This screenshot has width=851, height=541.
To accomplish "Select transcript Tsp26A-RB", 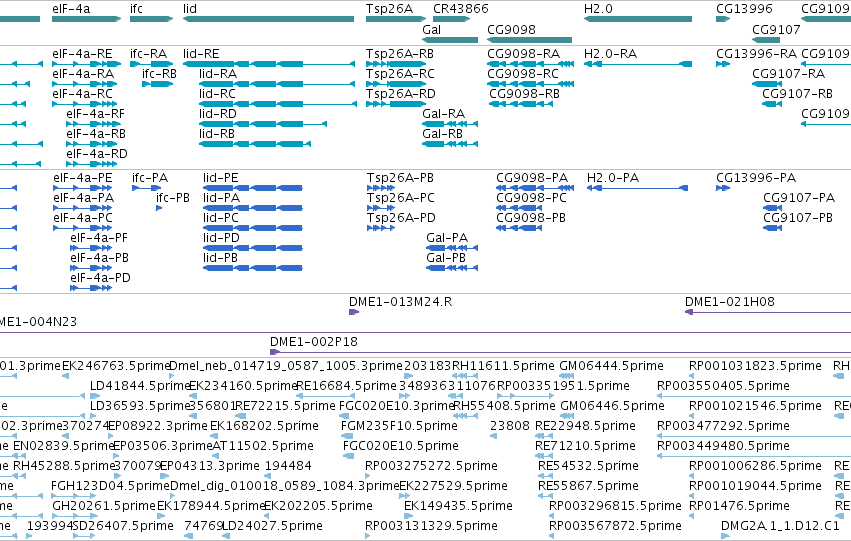I will [396, 64].
